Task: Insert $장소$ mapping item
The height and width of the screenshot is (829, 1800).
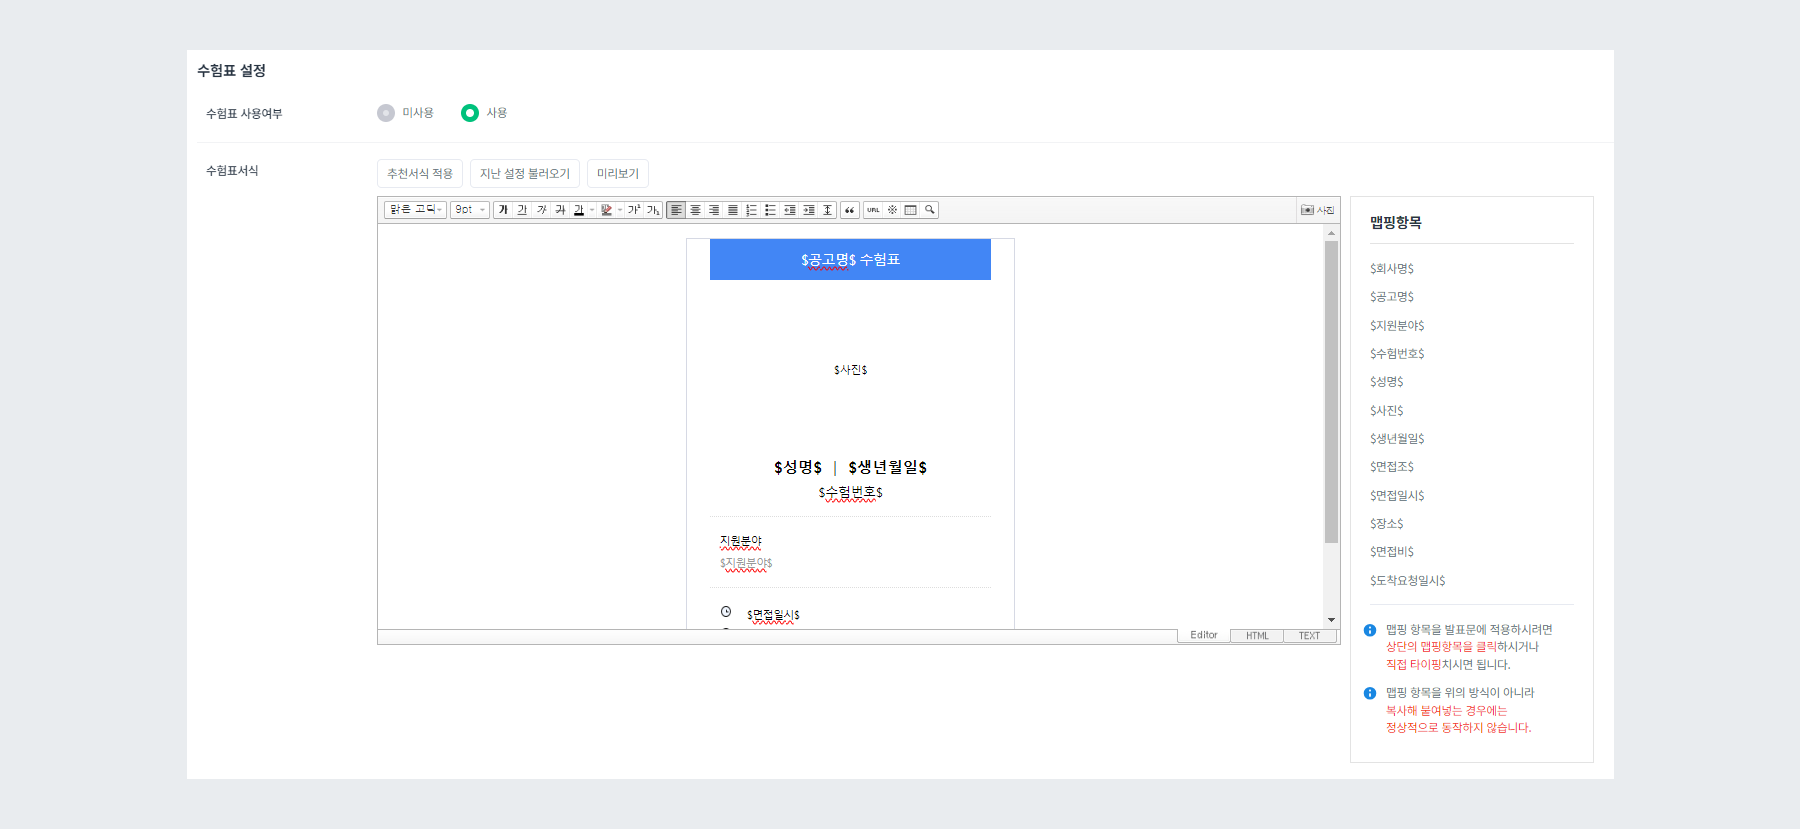Action: (1387, 524)
